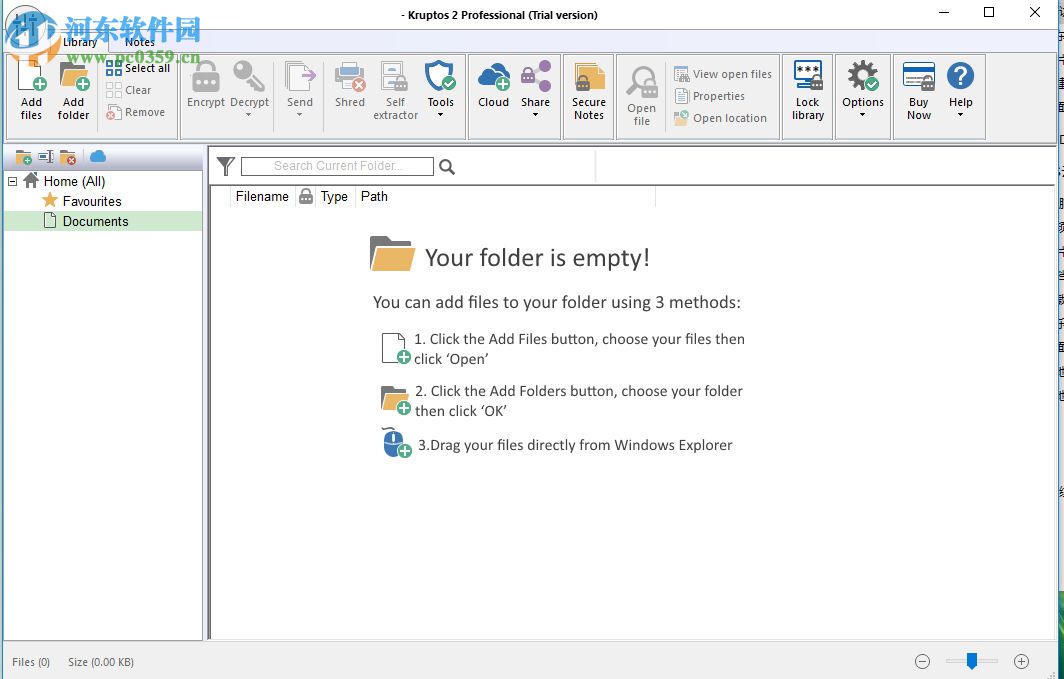Click the Search Current Folder field

point(337,166)
